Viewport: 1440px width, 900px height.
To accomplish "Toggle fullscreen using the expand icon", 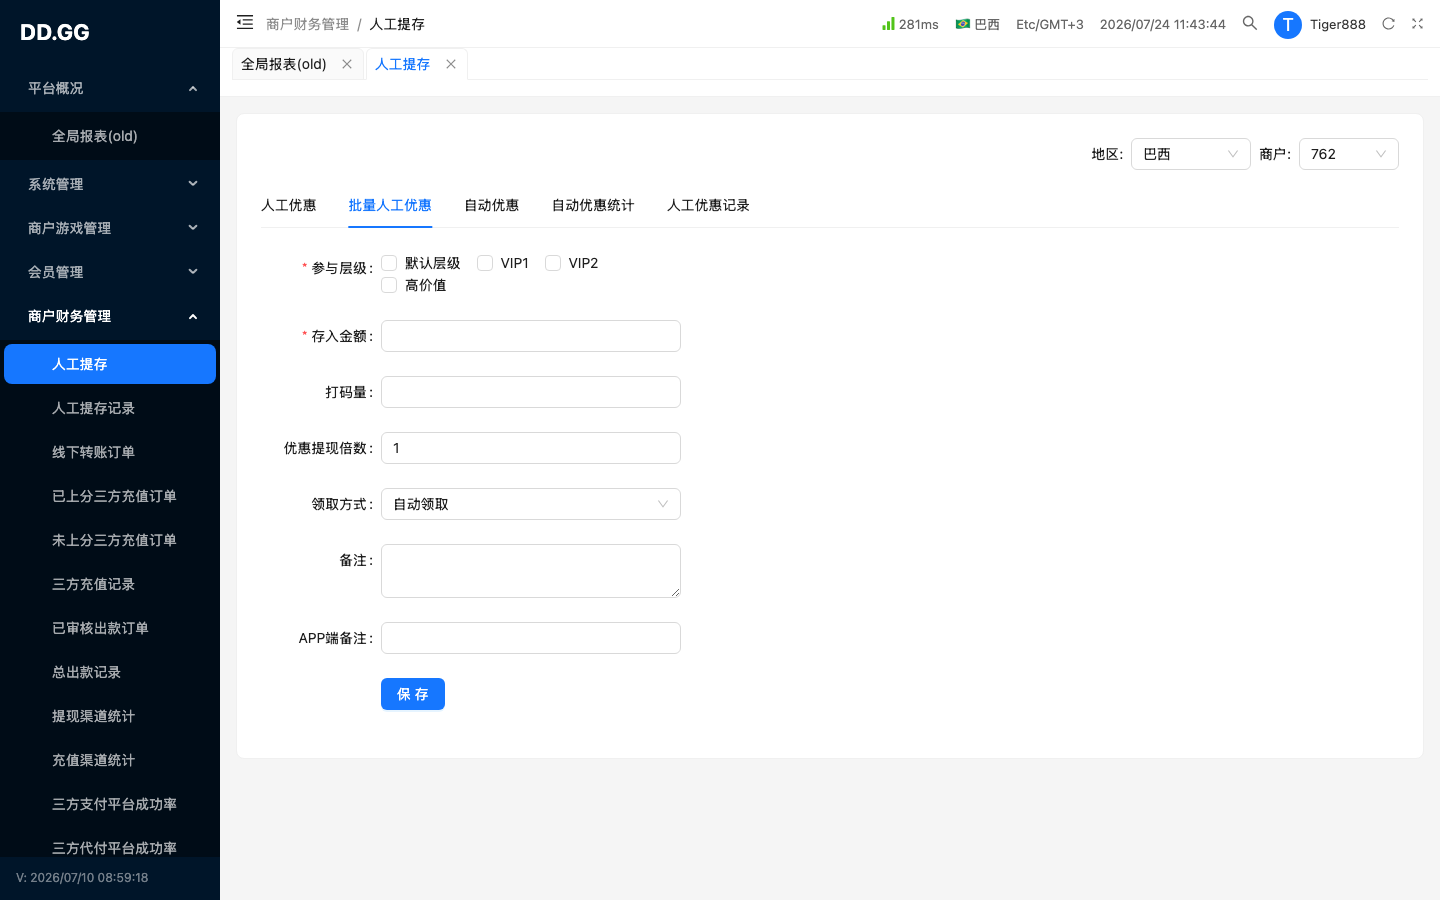I will click(x=1417, y=23).
